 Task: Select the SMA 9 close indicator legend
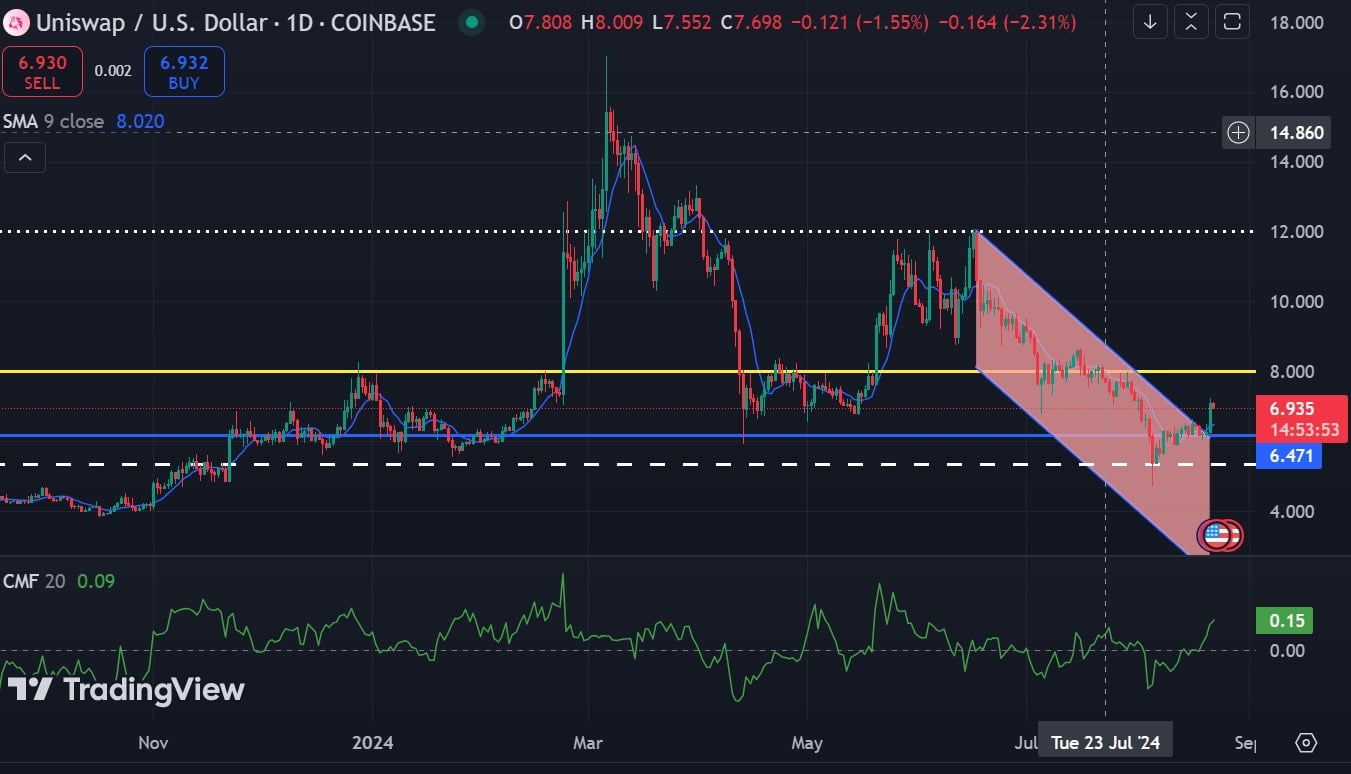53,121
